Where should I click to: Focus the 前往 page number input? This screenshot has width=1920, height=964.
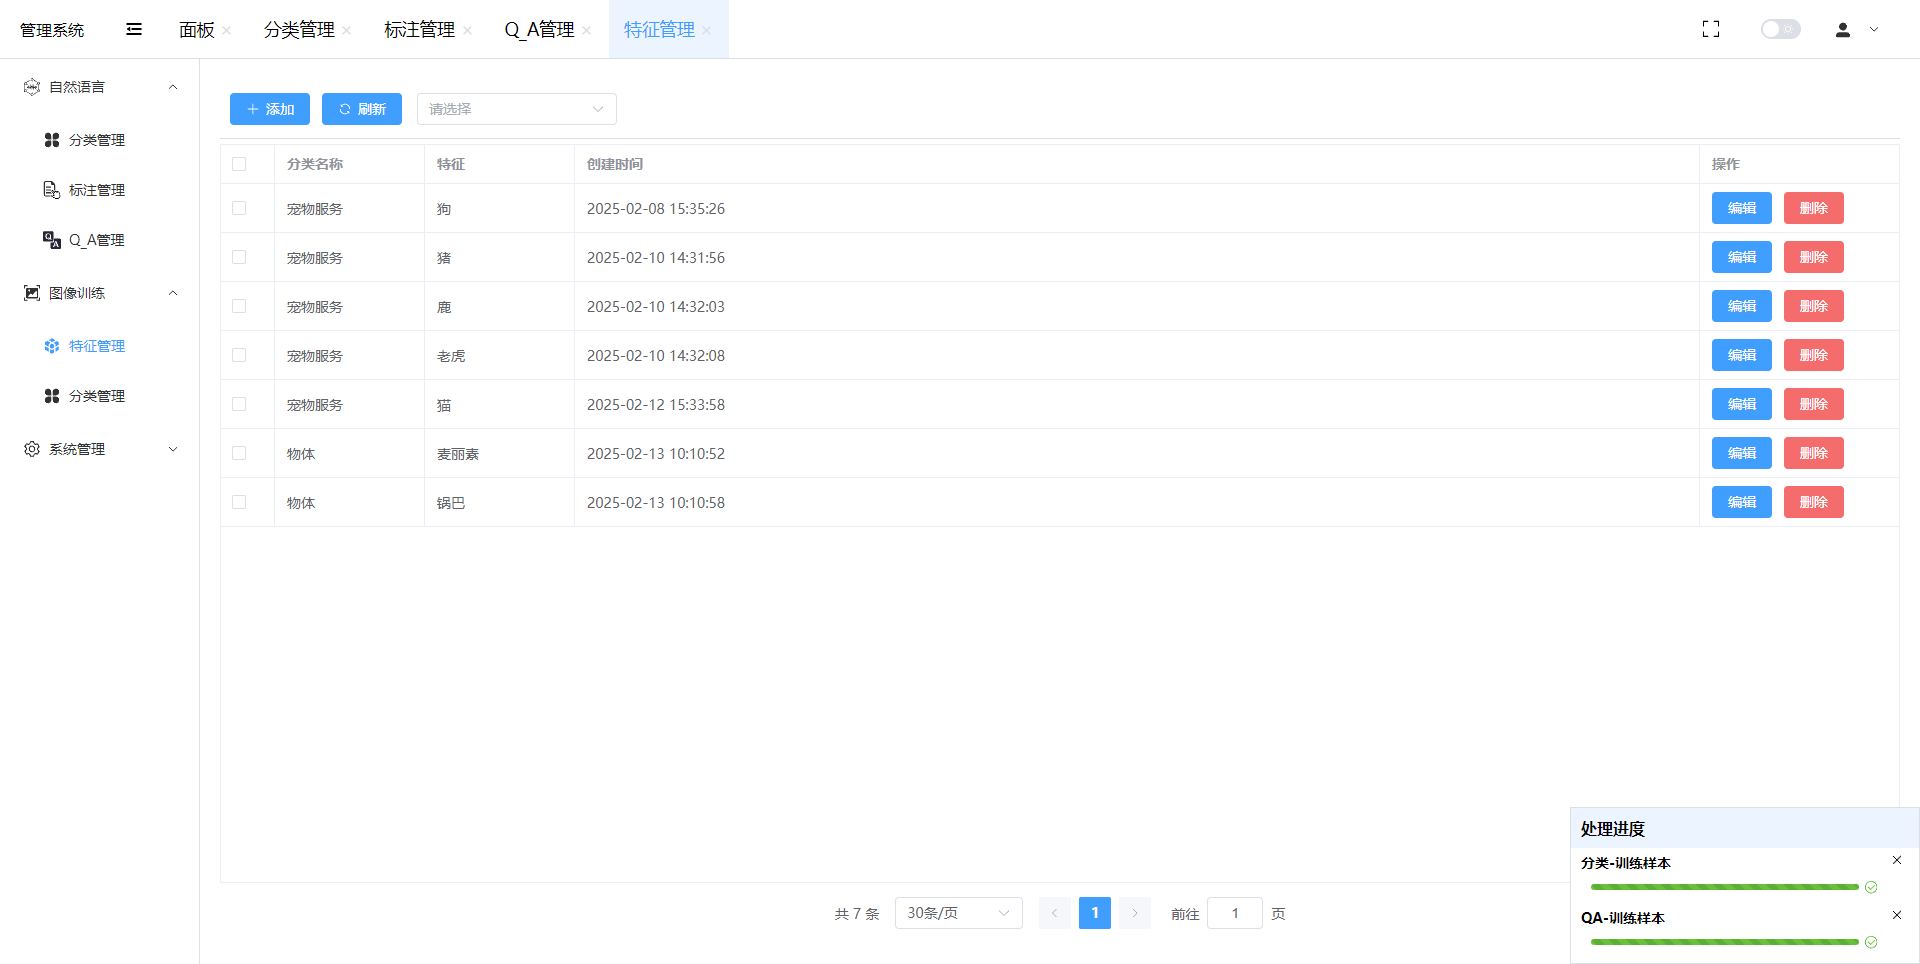coord(1235,913)
